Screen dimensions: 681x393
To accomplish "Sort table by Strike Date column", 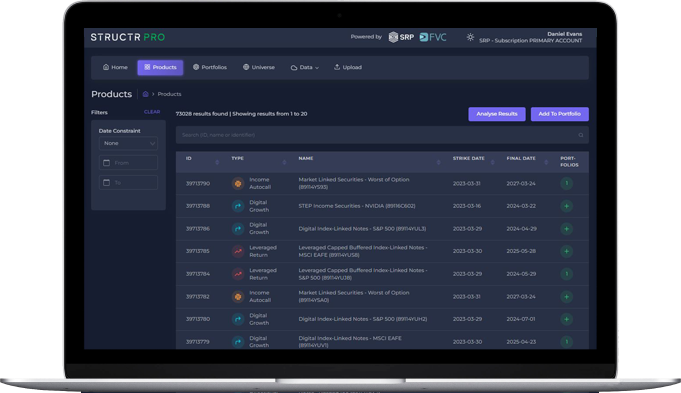I will [492, 162].
